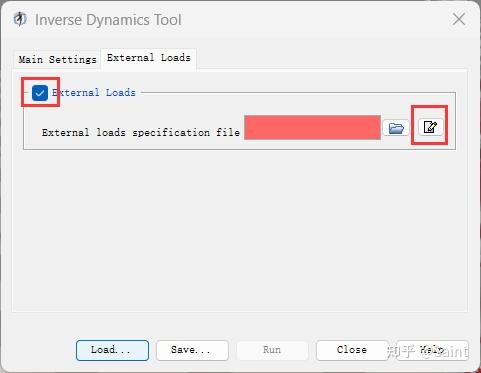
Task: Click the OpenSim icon in title bar
Action: (x=20, y=19)
